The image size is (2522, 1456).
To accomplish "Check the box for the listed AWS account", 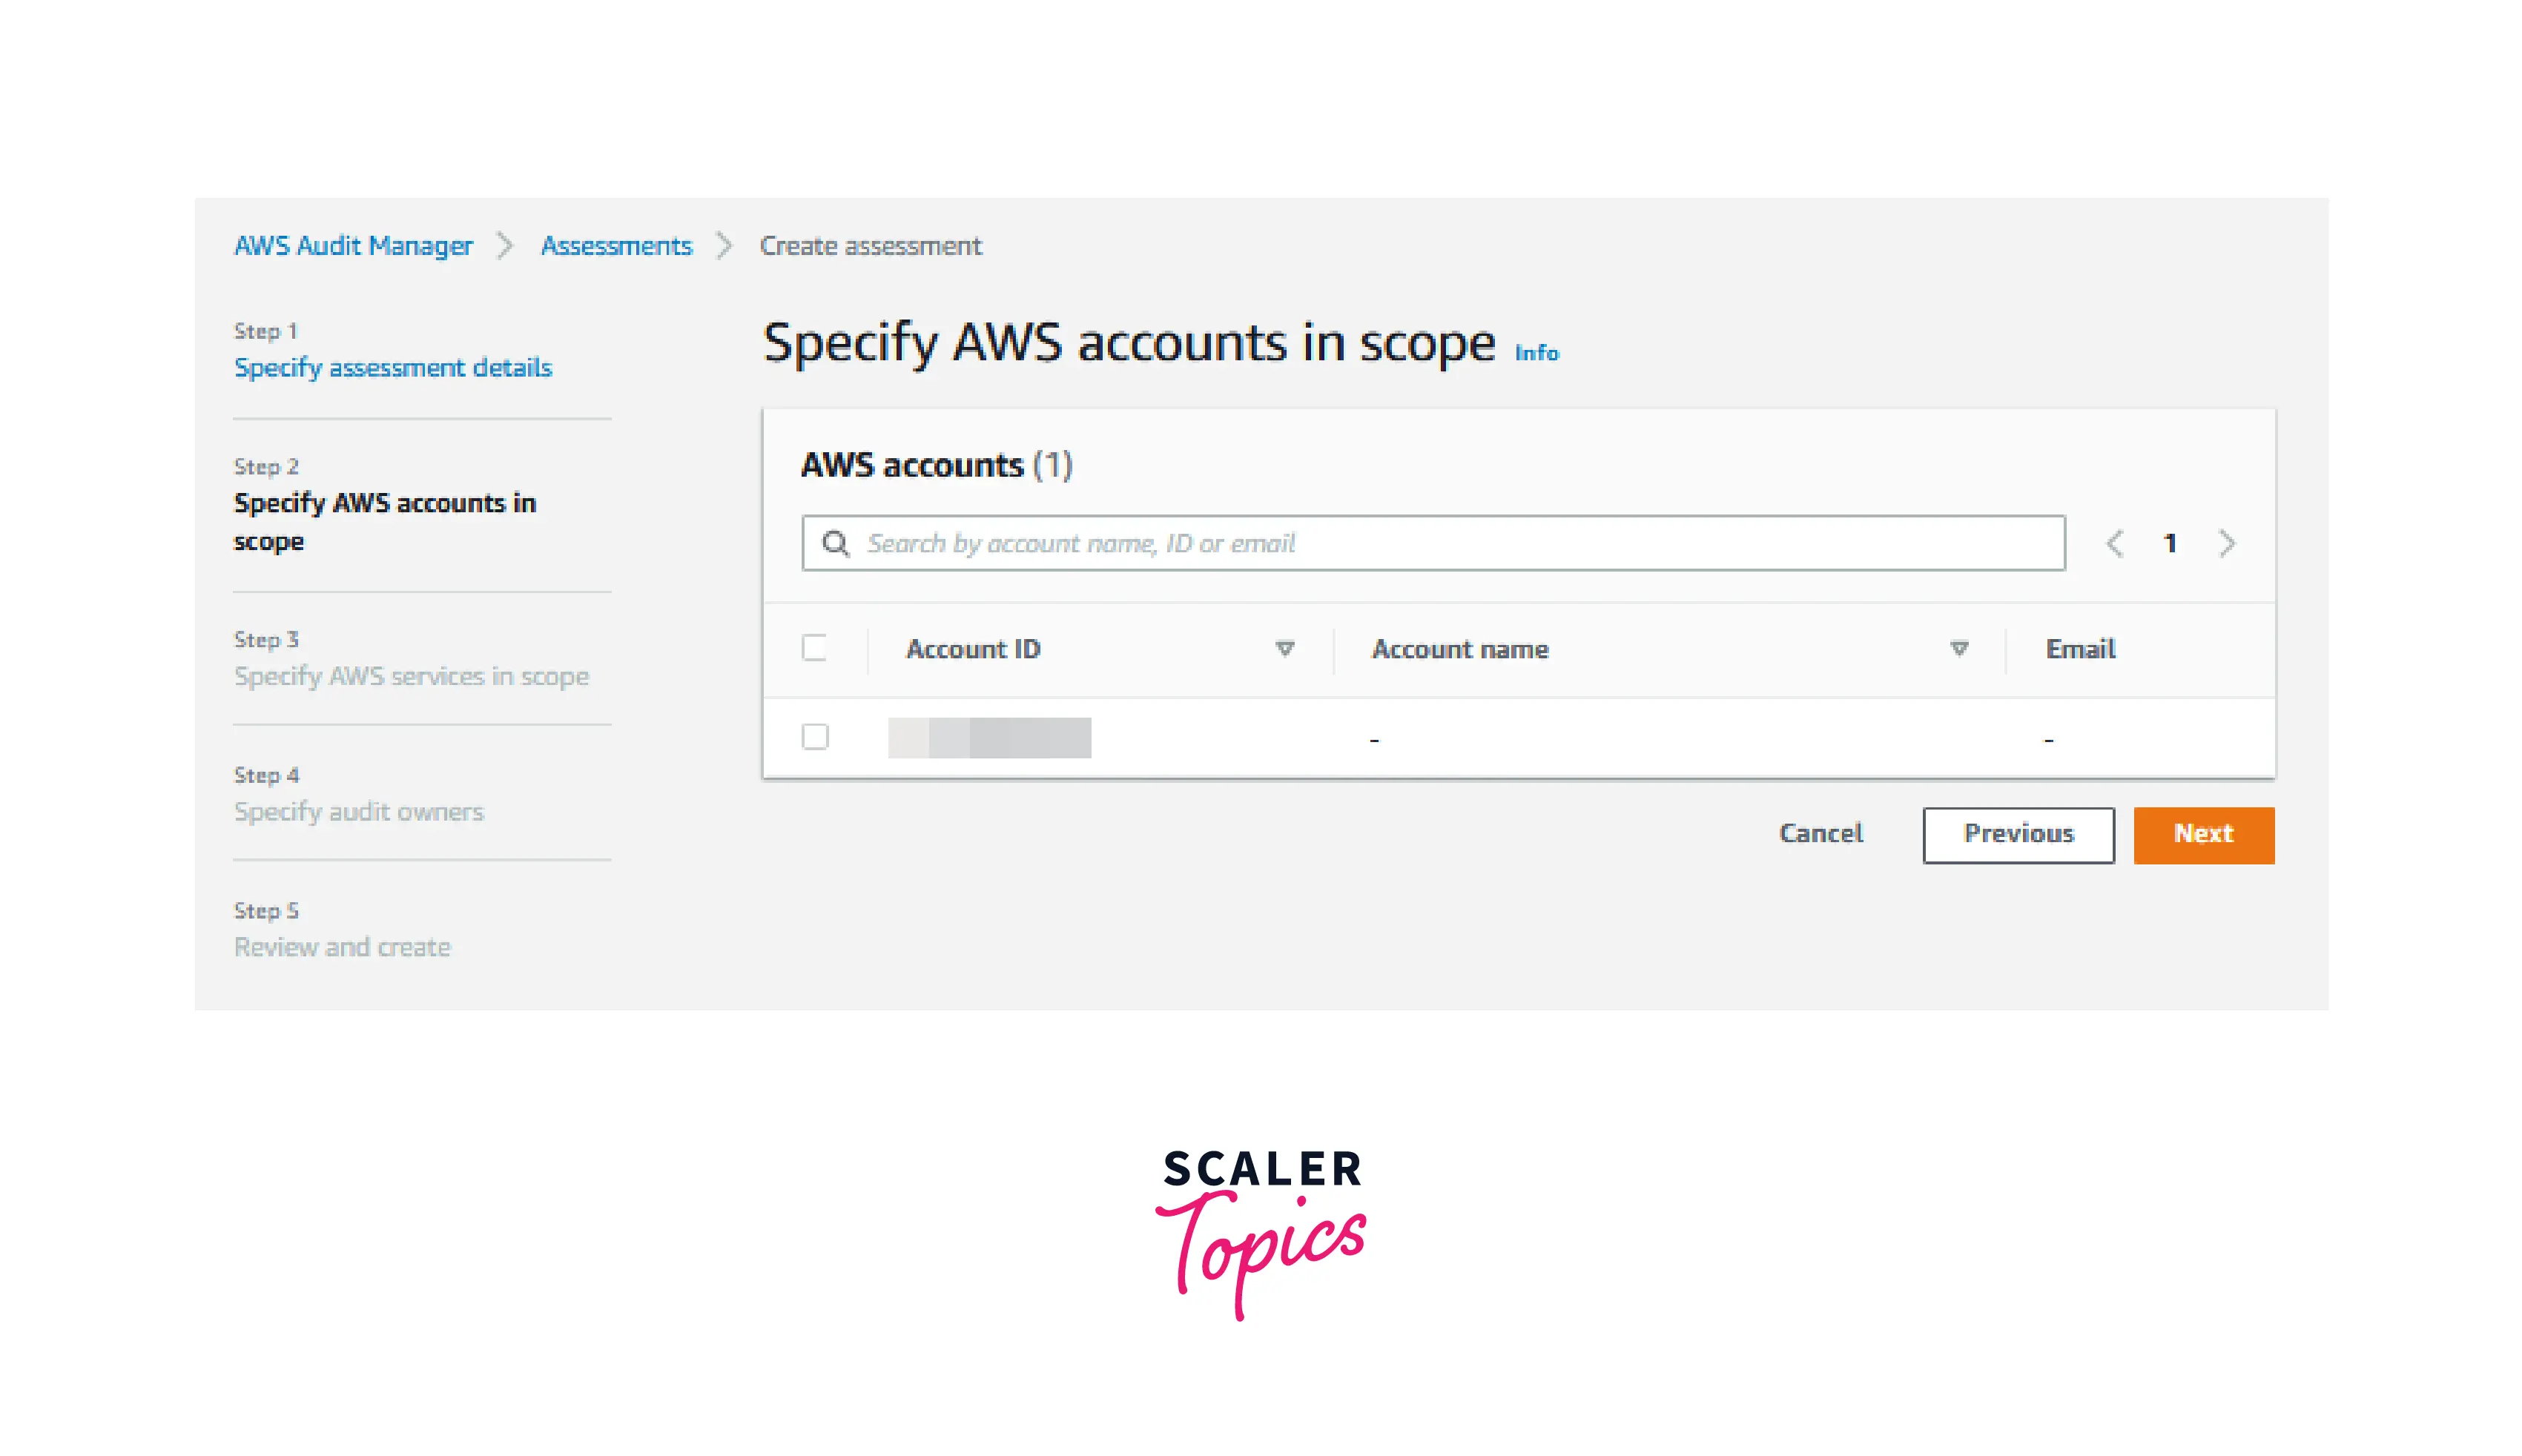I will (x=815, y=737).
